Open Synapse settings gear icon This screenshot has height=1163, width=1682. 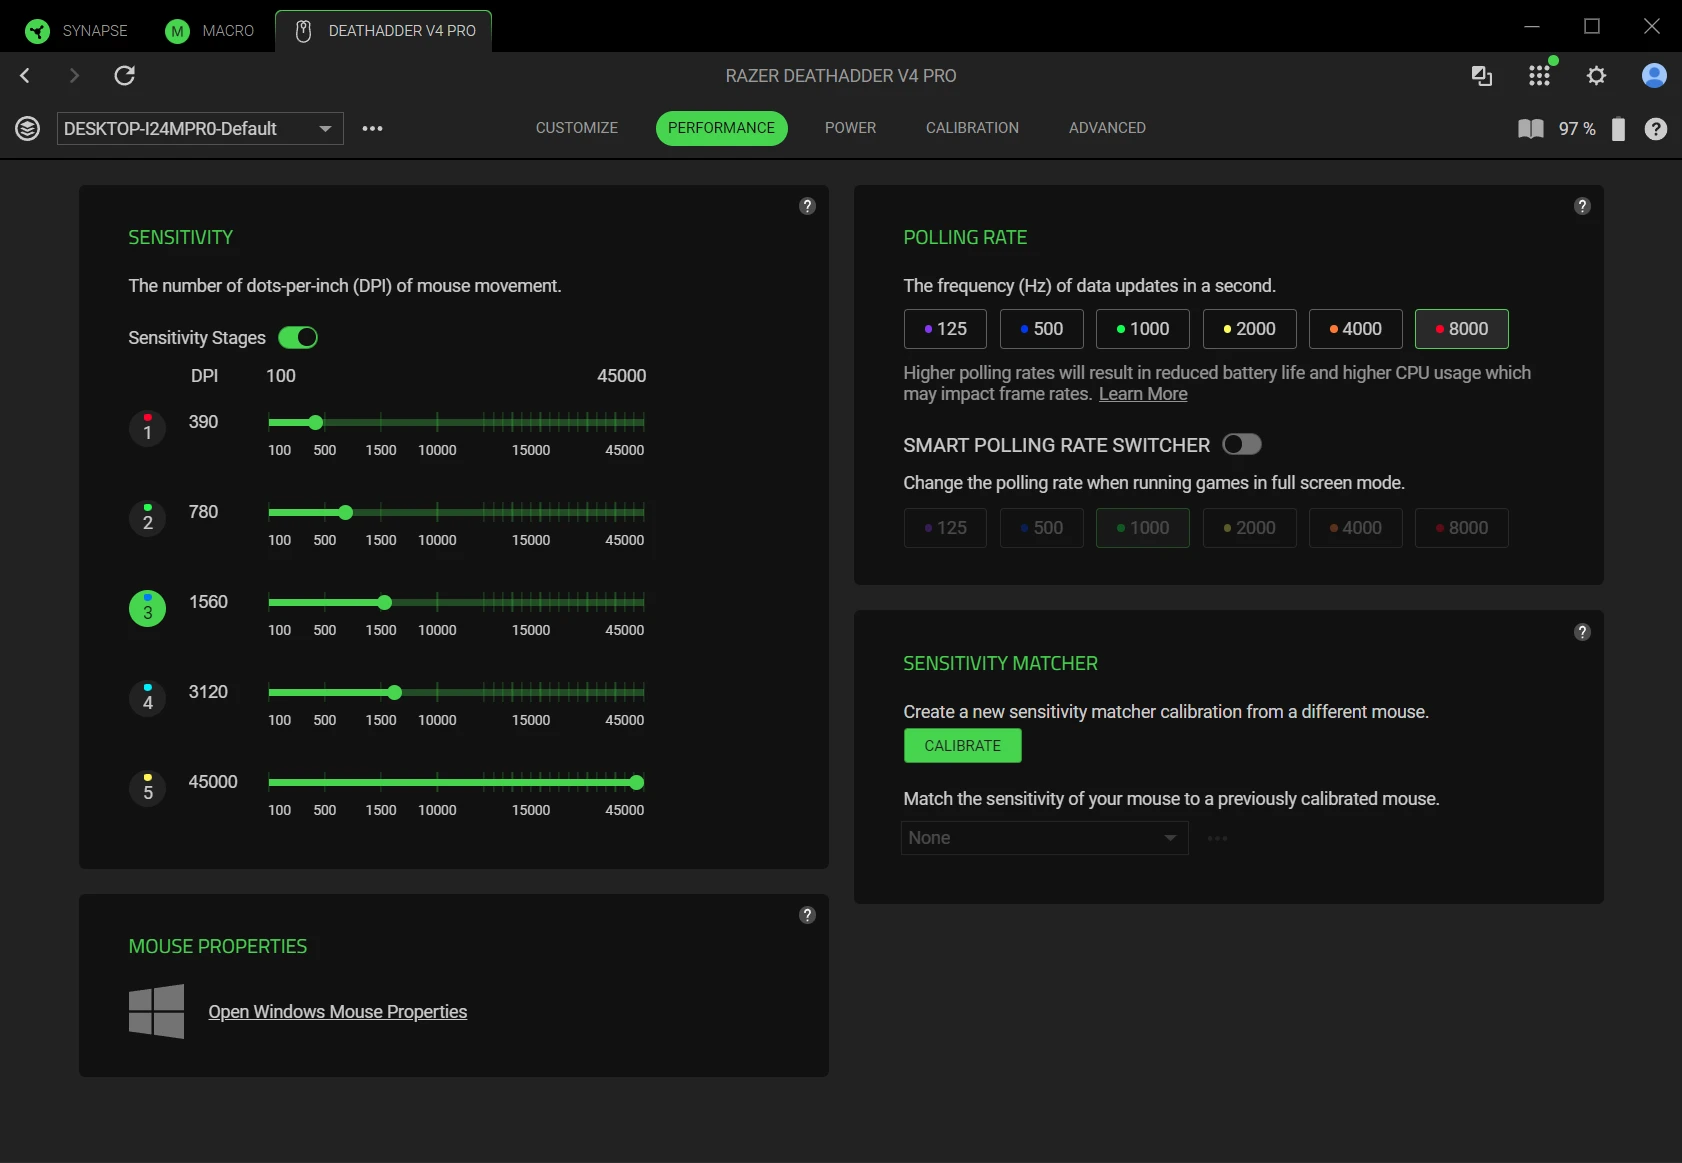1596,76
